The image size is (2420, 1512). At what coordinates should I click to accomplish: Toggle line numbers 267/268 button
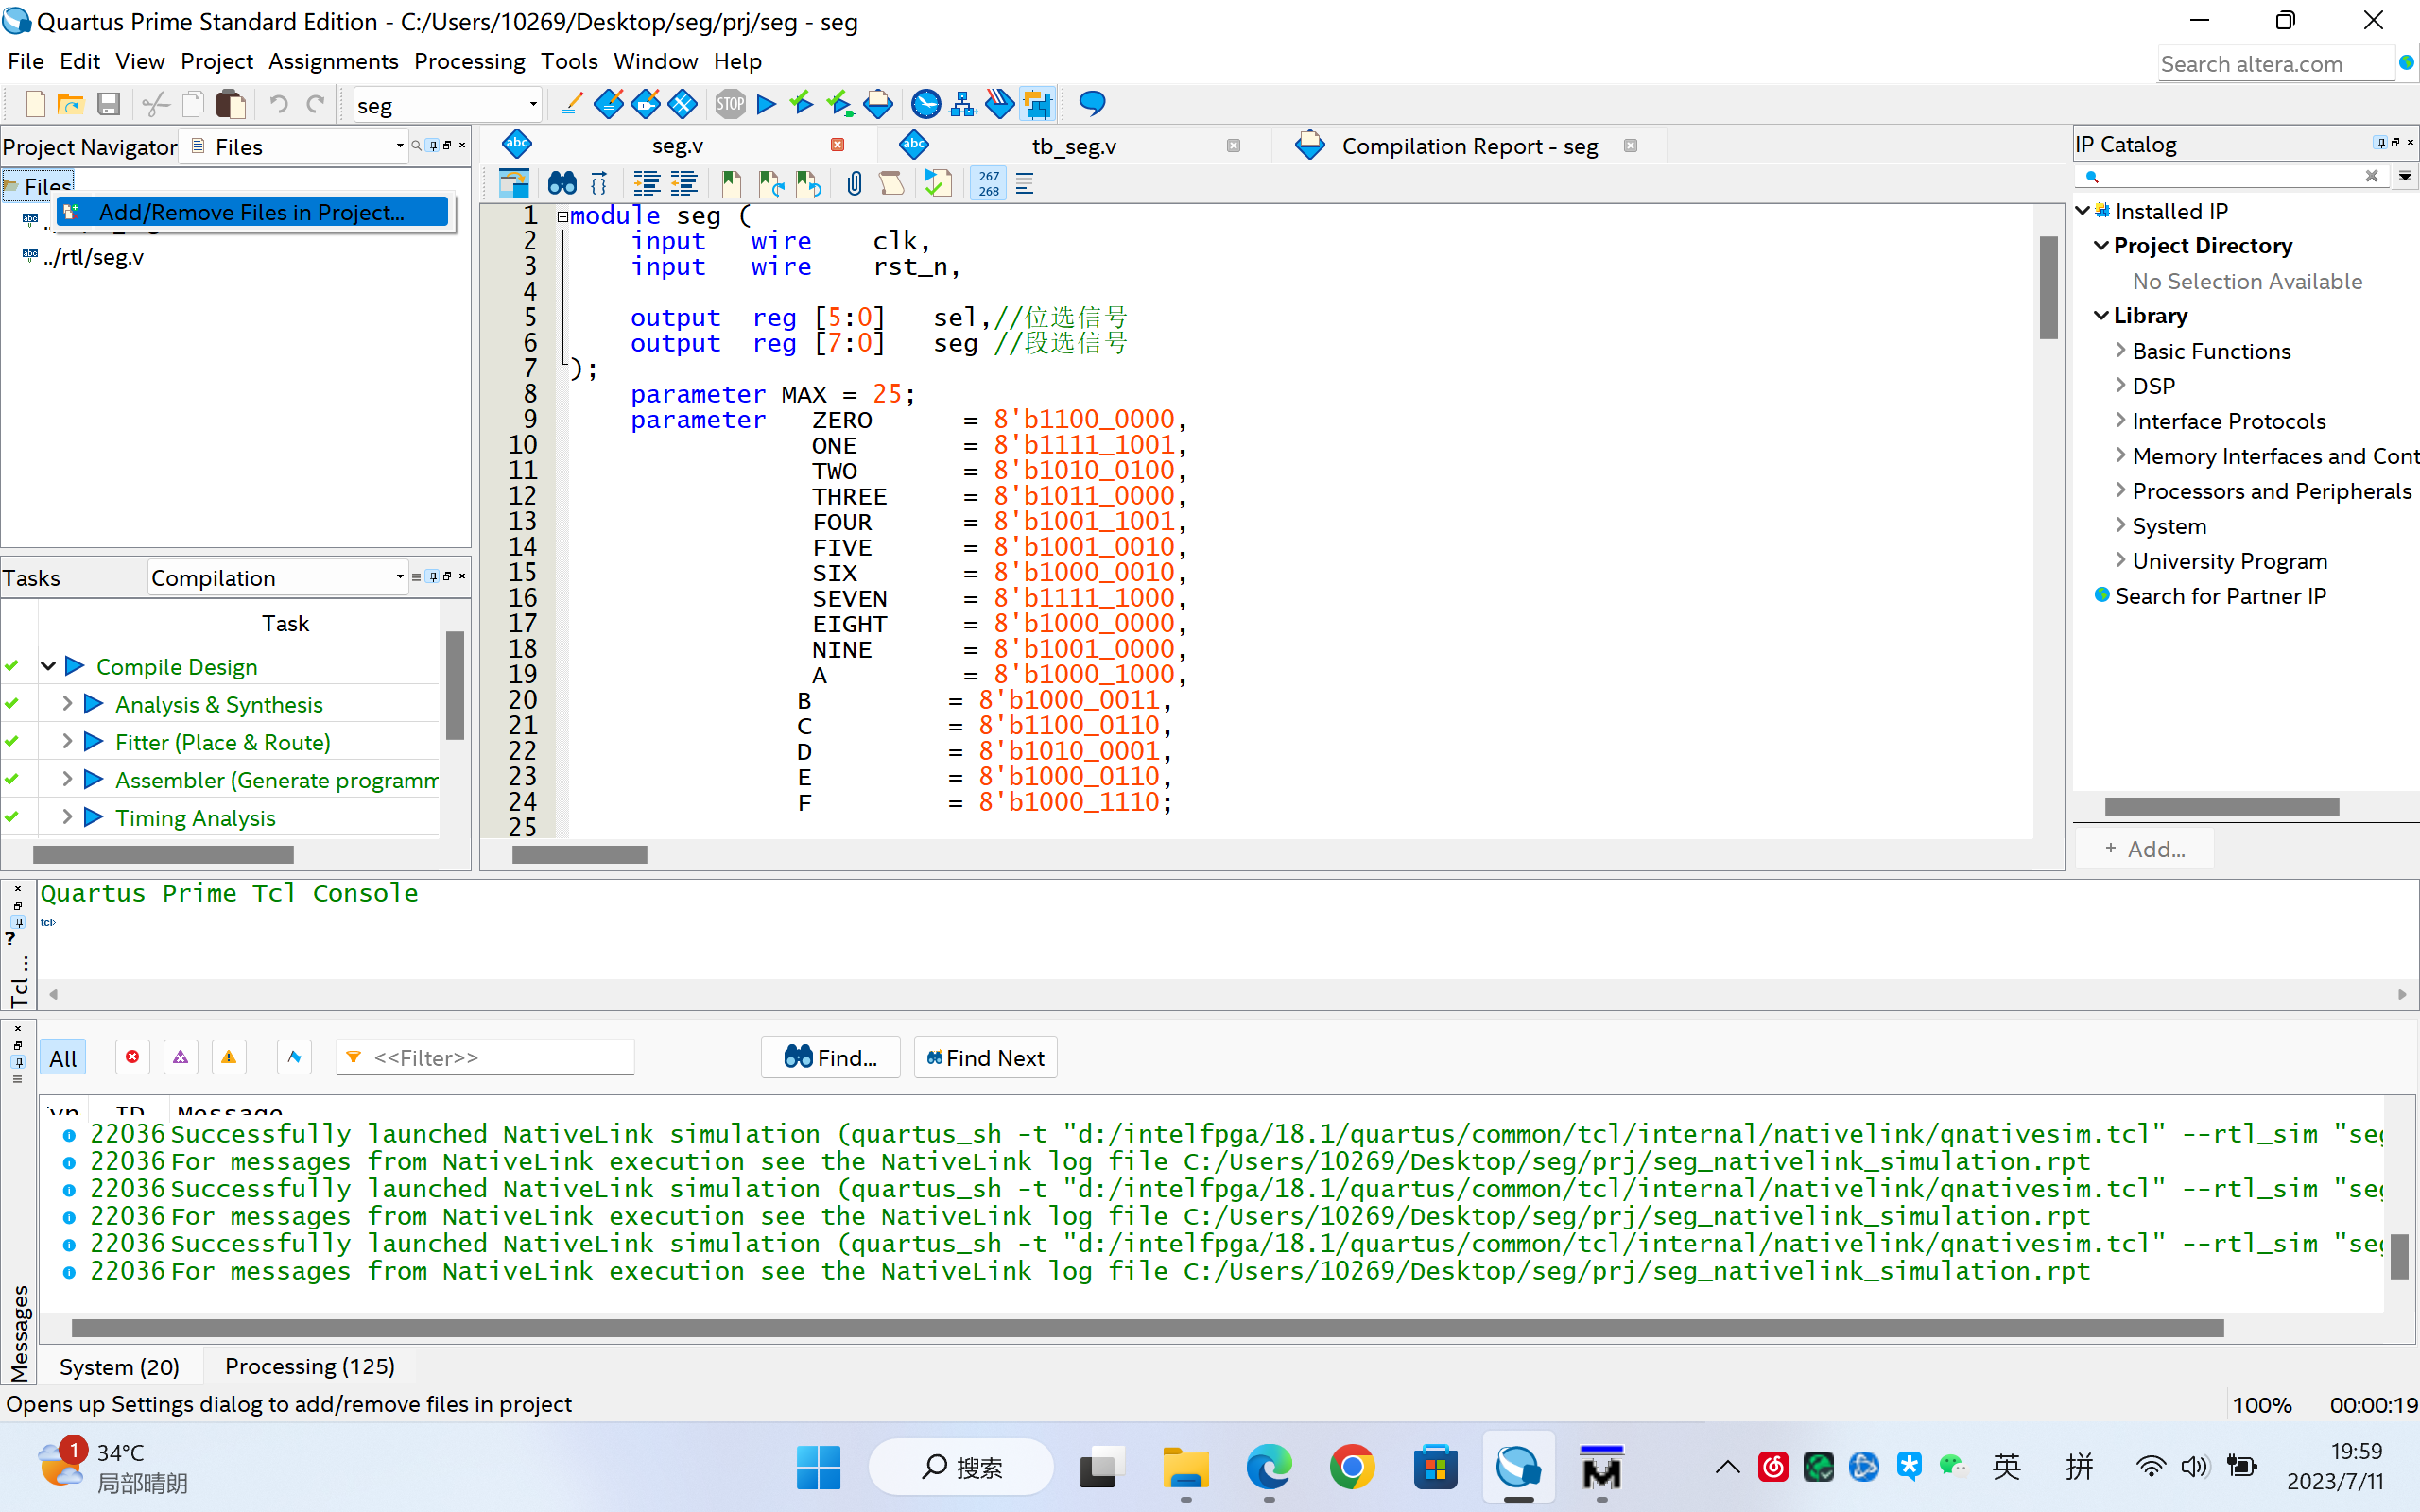[988, 183]
